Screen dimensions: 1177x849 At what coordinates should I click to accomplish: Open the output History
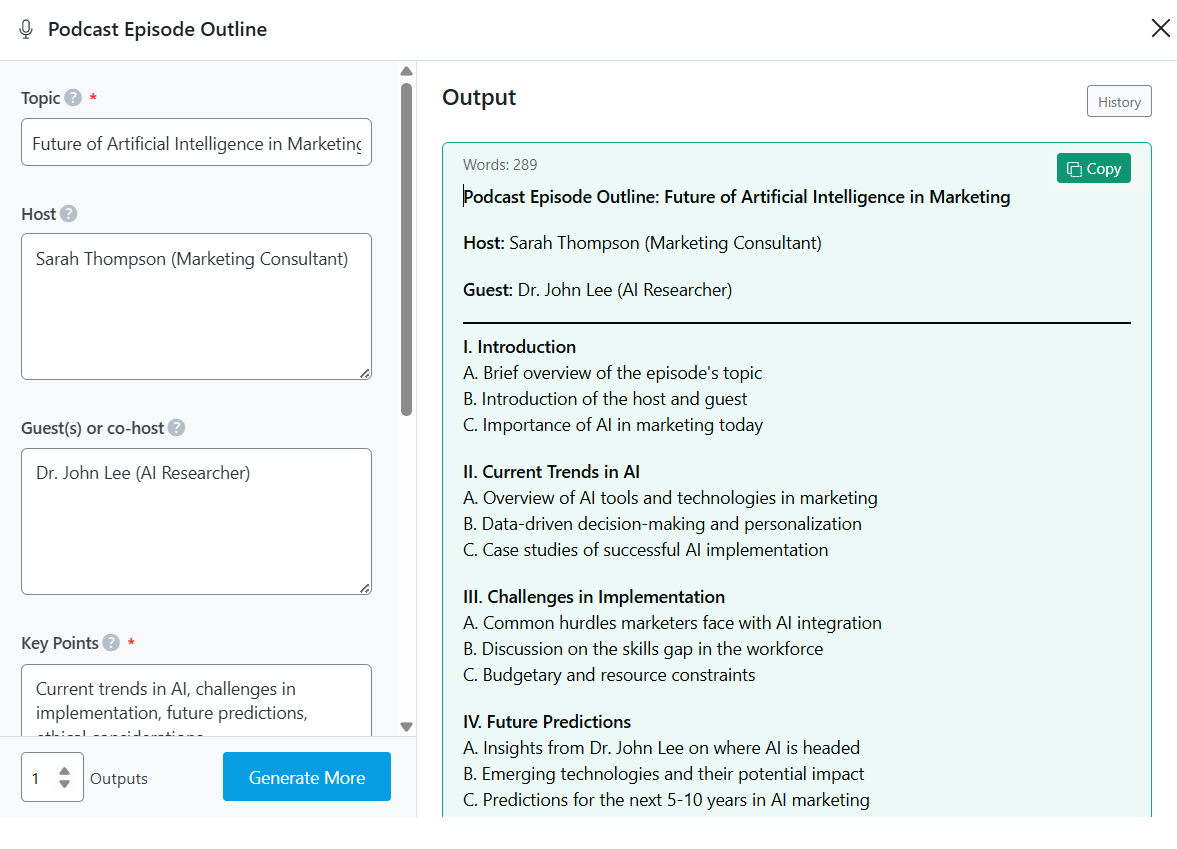pyautogui.click(x=1119, y=102)
